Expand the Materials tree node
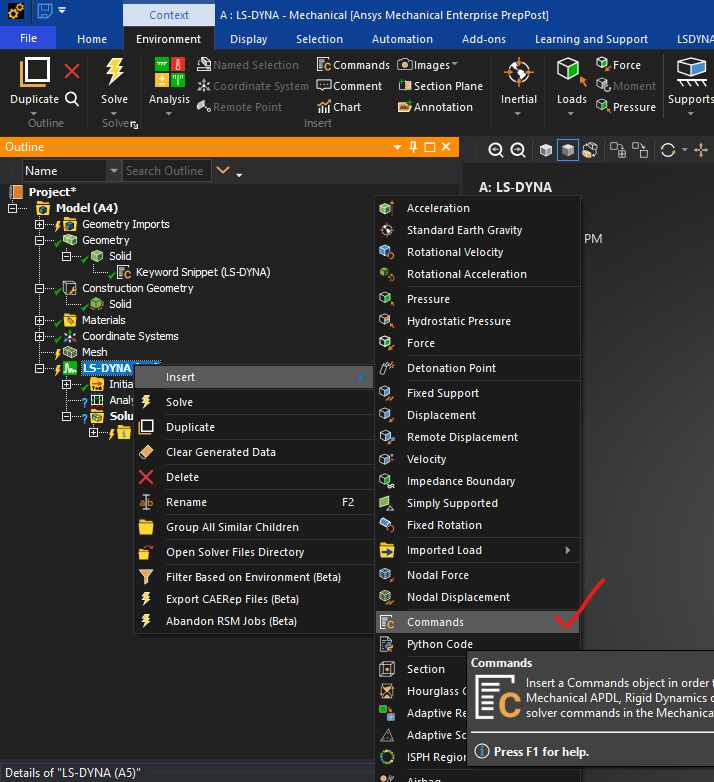This screenshot has width=714, height=782. click(x=39, y=320)
